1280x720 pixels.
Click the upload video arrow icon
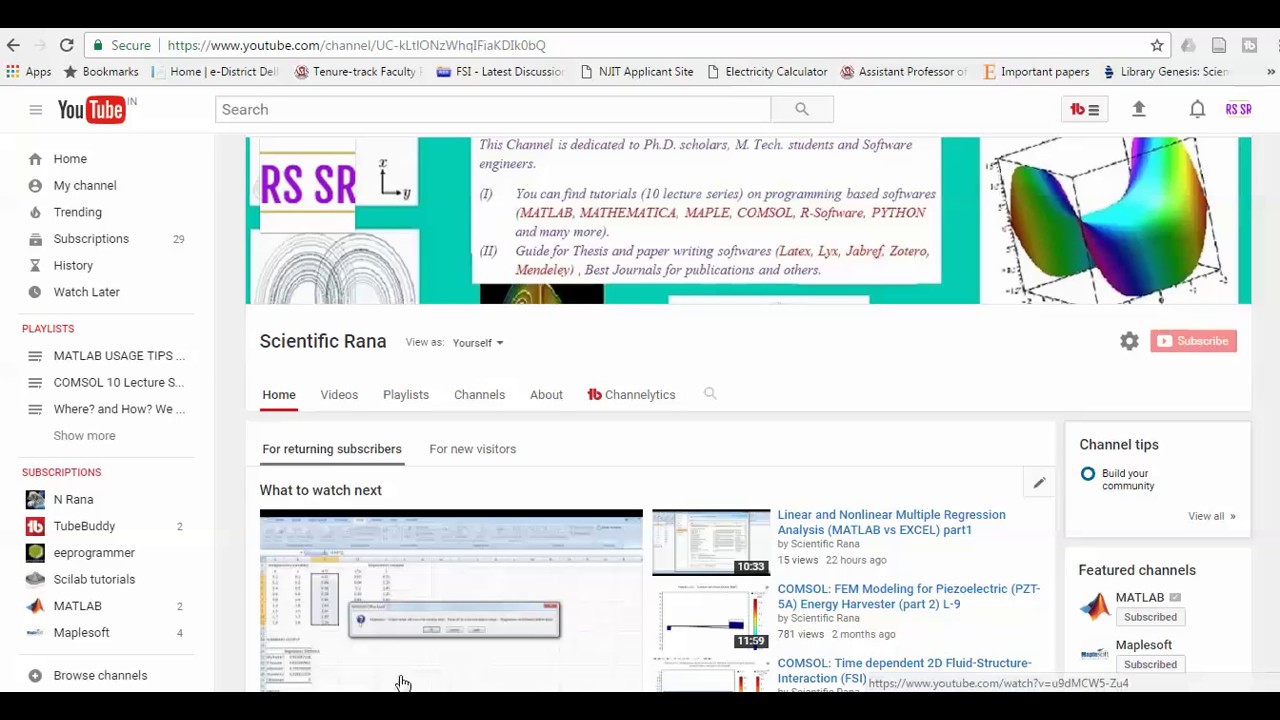tap(1139, 109)
